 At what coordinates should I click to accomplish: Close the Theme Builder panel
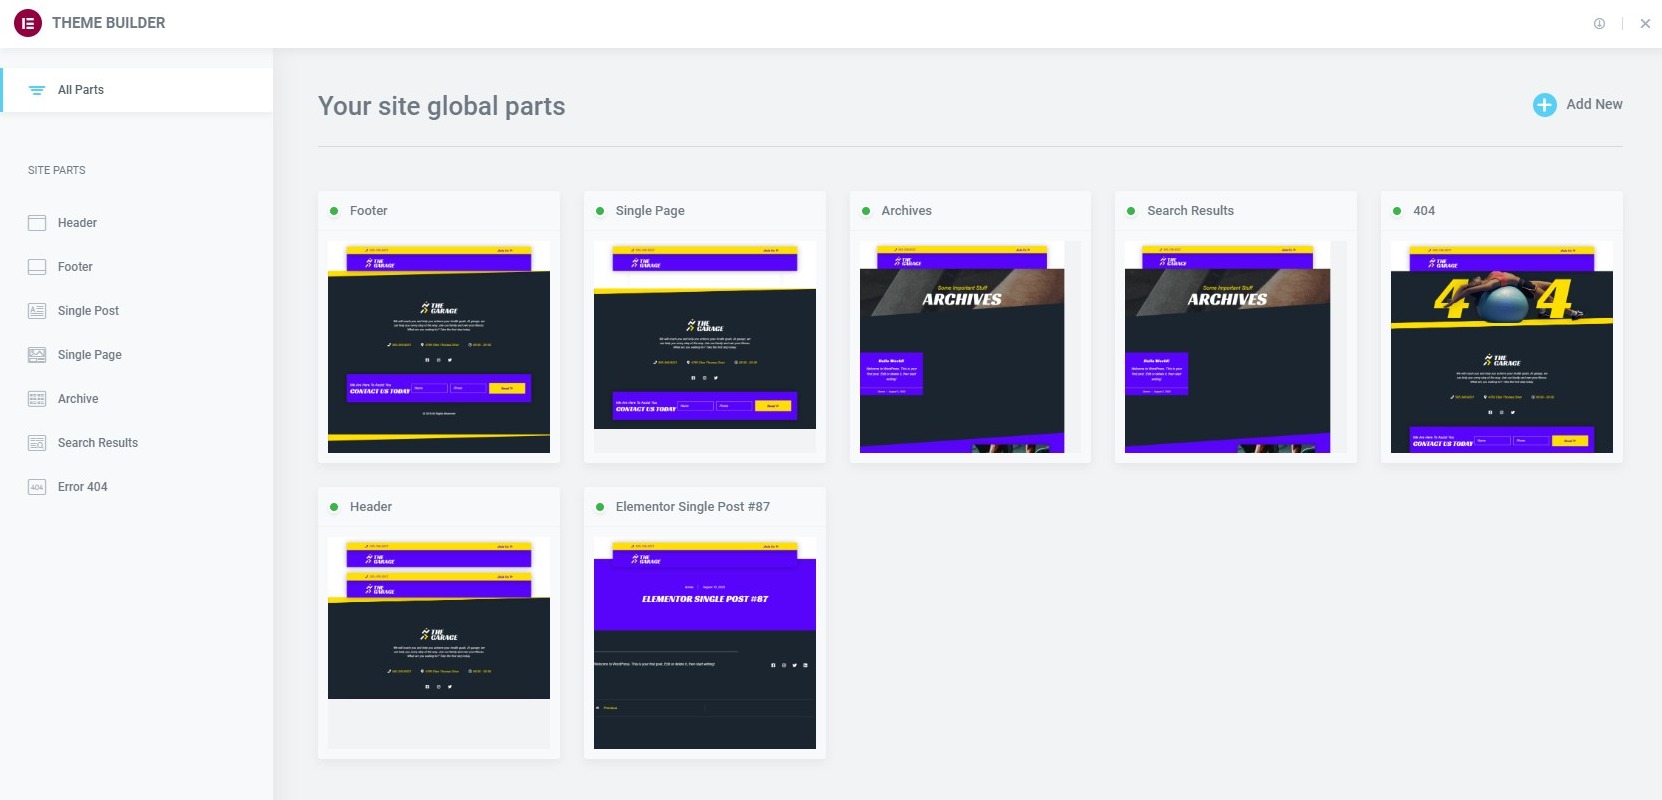coord(1645,24)
